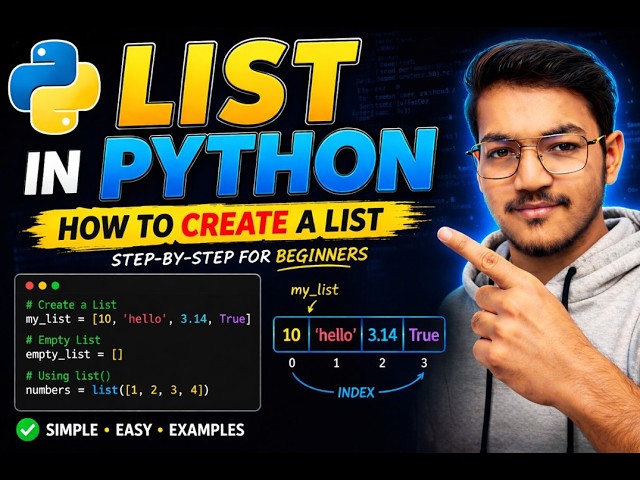Click the green dot in code window
640x480 pixels.
tap(56, 286)
